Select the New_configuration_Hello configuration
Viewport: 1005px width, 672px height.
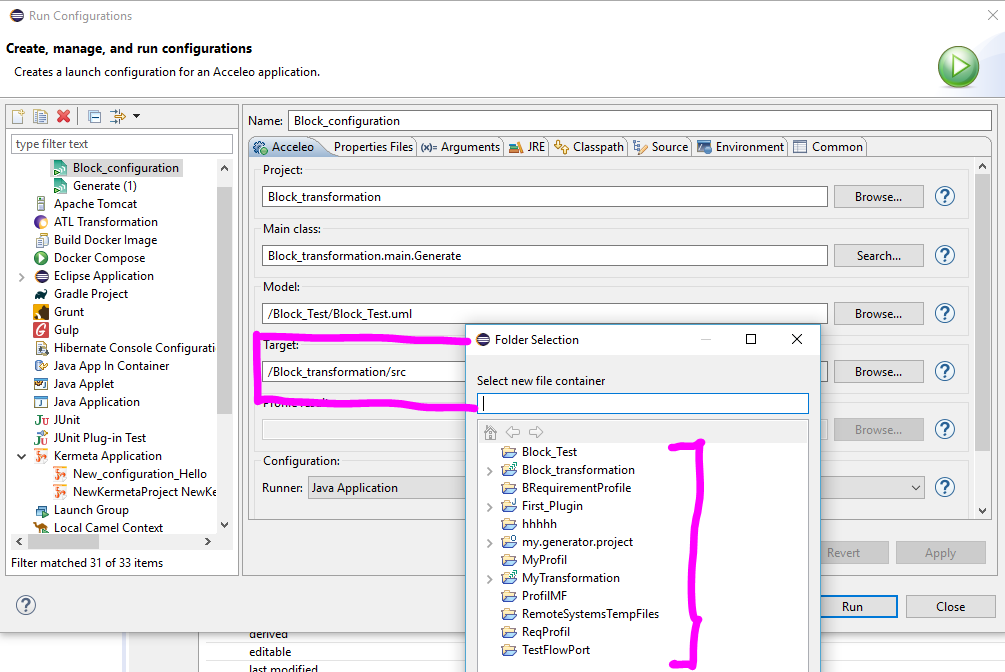coord(139,474)
